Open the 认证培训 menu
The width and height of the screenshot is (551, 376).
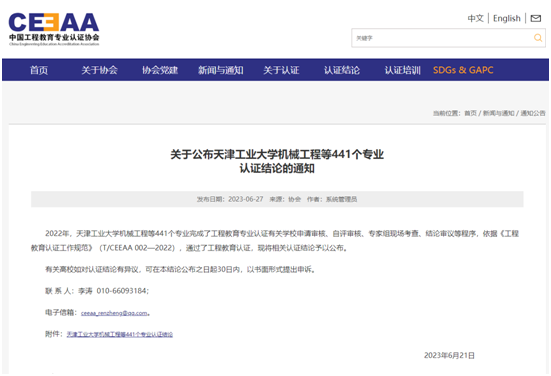(x=402, y=70)
